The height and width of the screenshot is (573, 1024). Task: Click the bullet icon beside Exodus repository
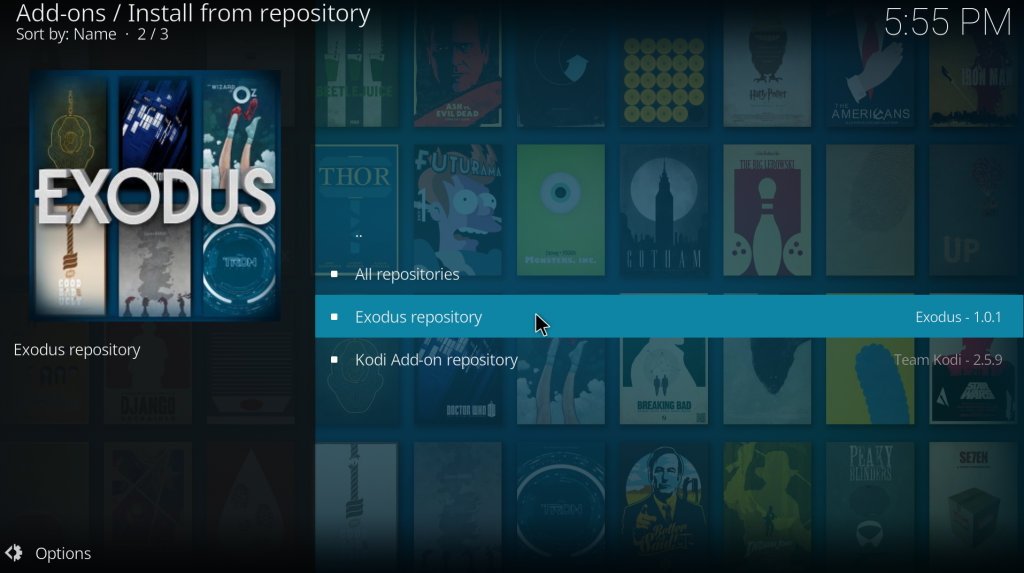[334, 317]
